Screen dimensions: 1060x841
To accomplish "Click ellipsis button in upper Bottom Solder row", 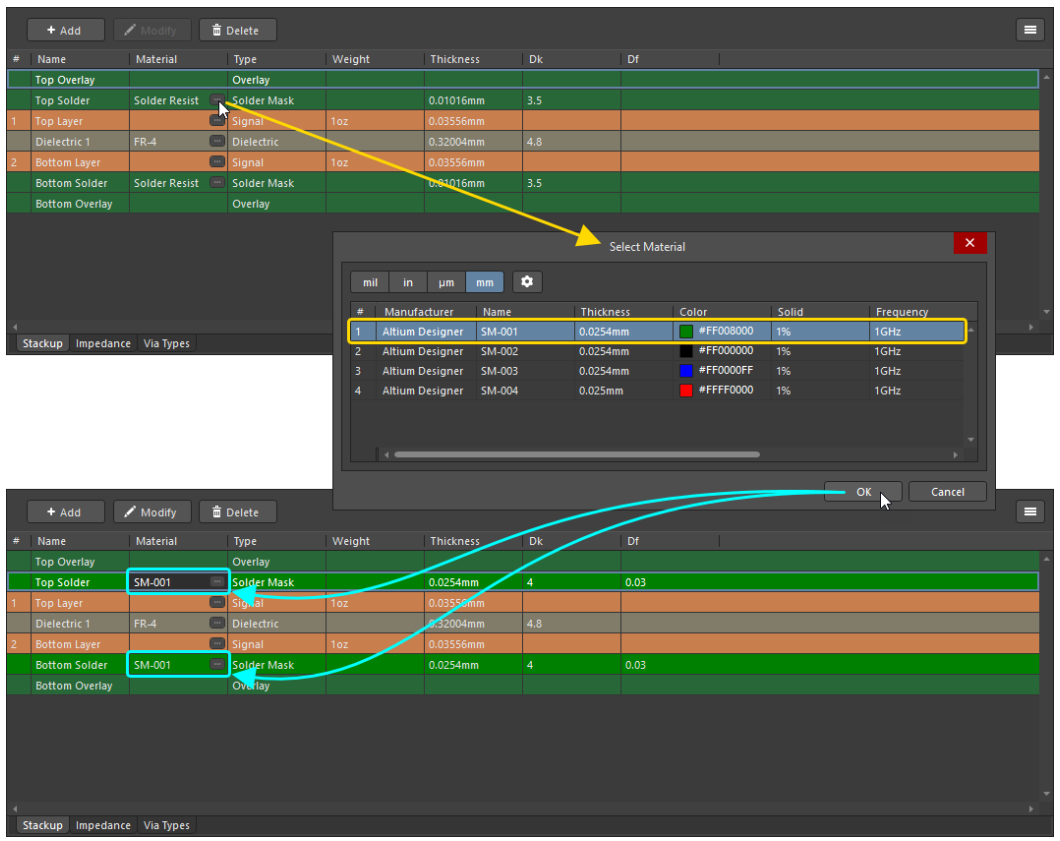I will 217,183.
